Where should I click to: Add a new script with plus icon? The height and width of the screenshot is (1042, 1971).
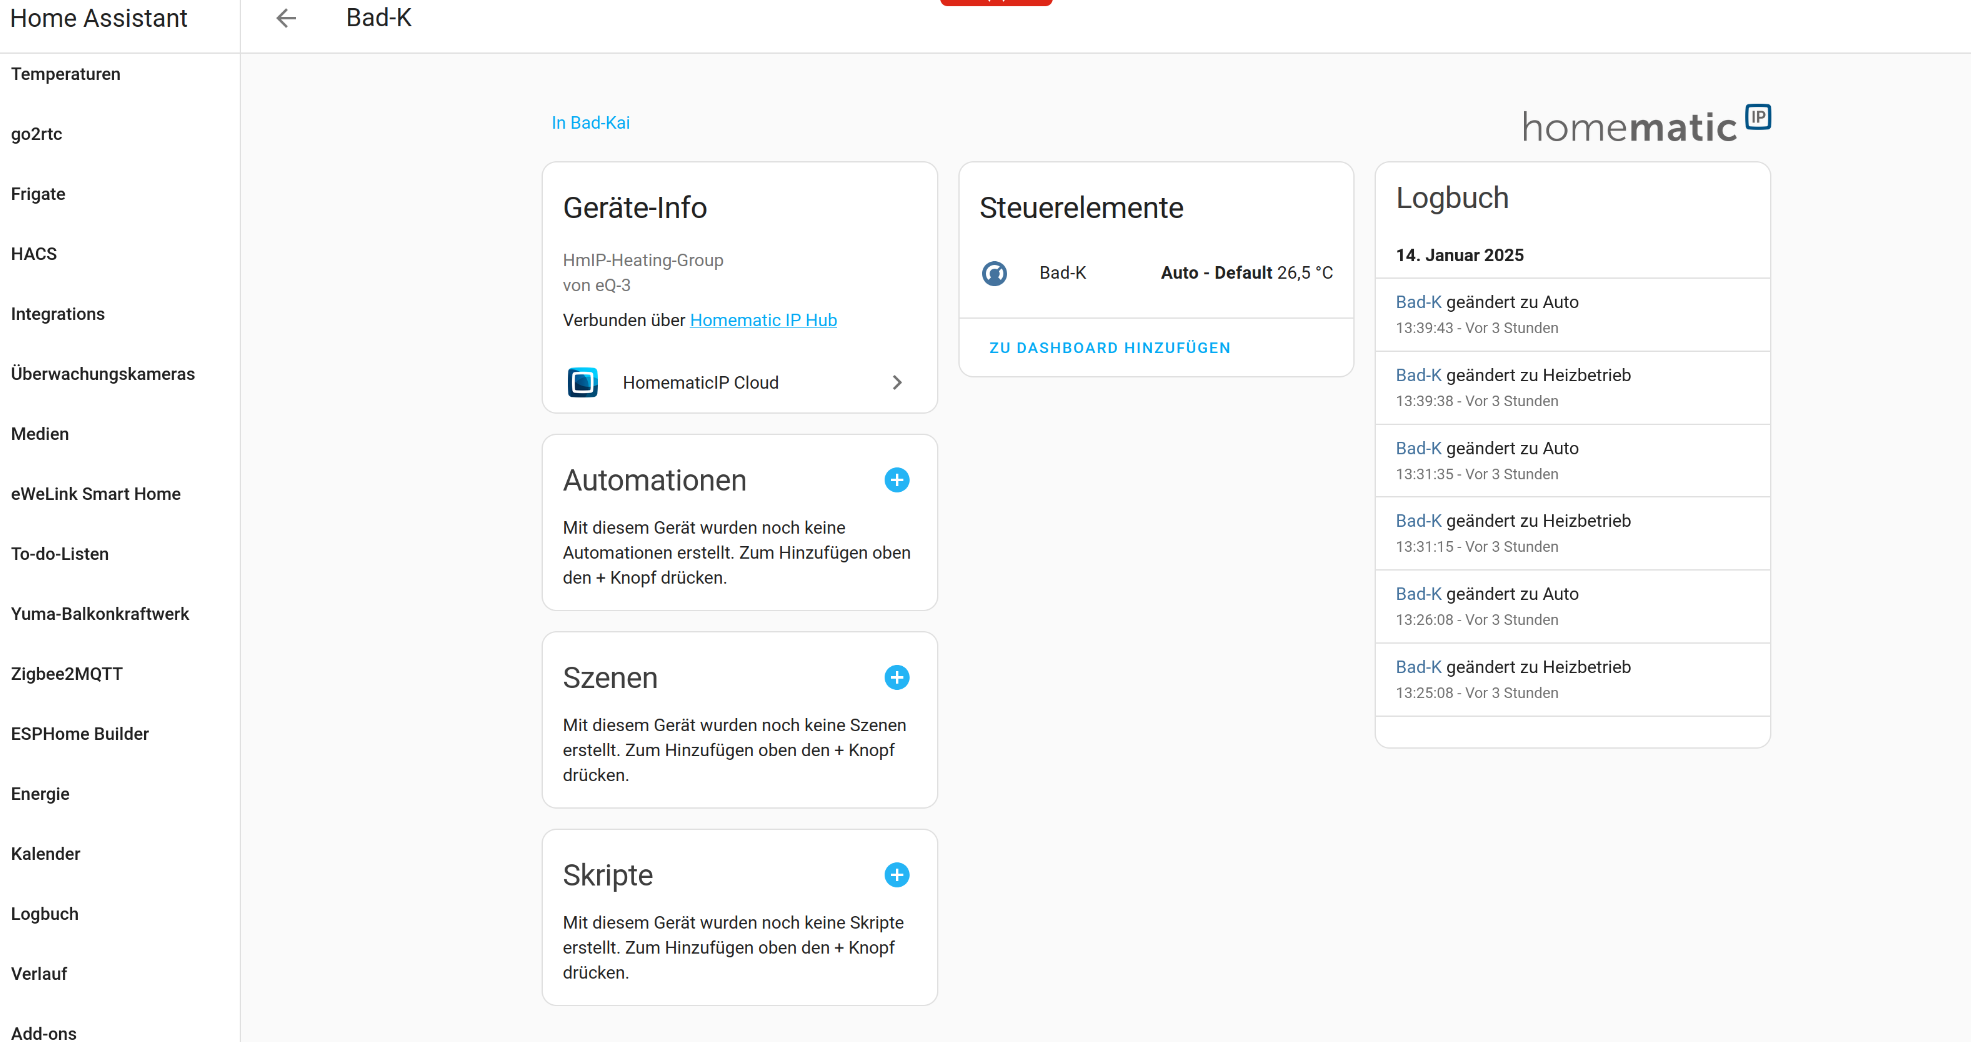[x=897, y=875]
